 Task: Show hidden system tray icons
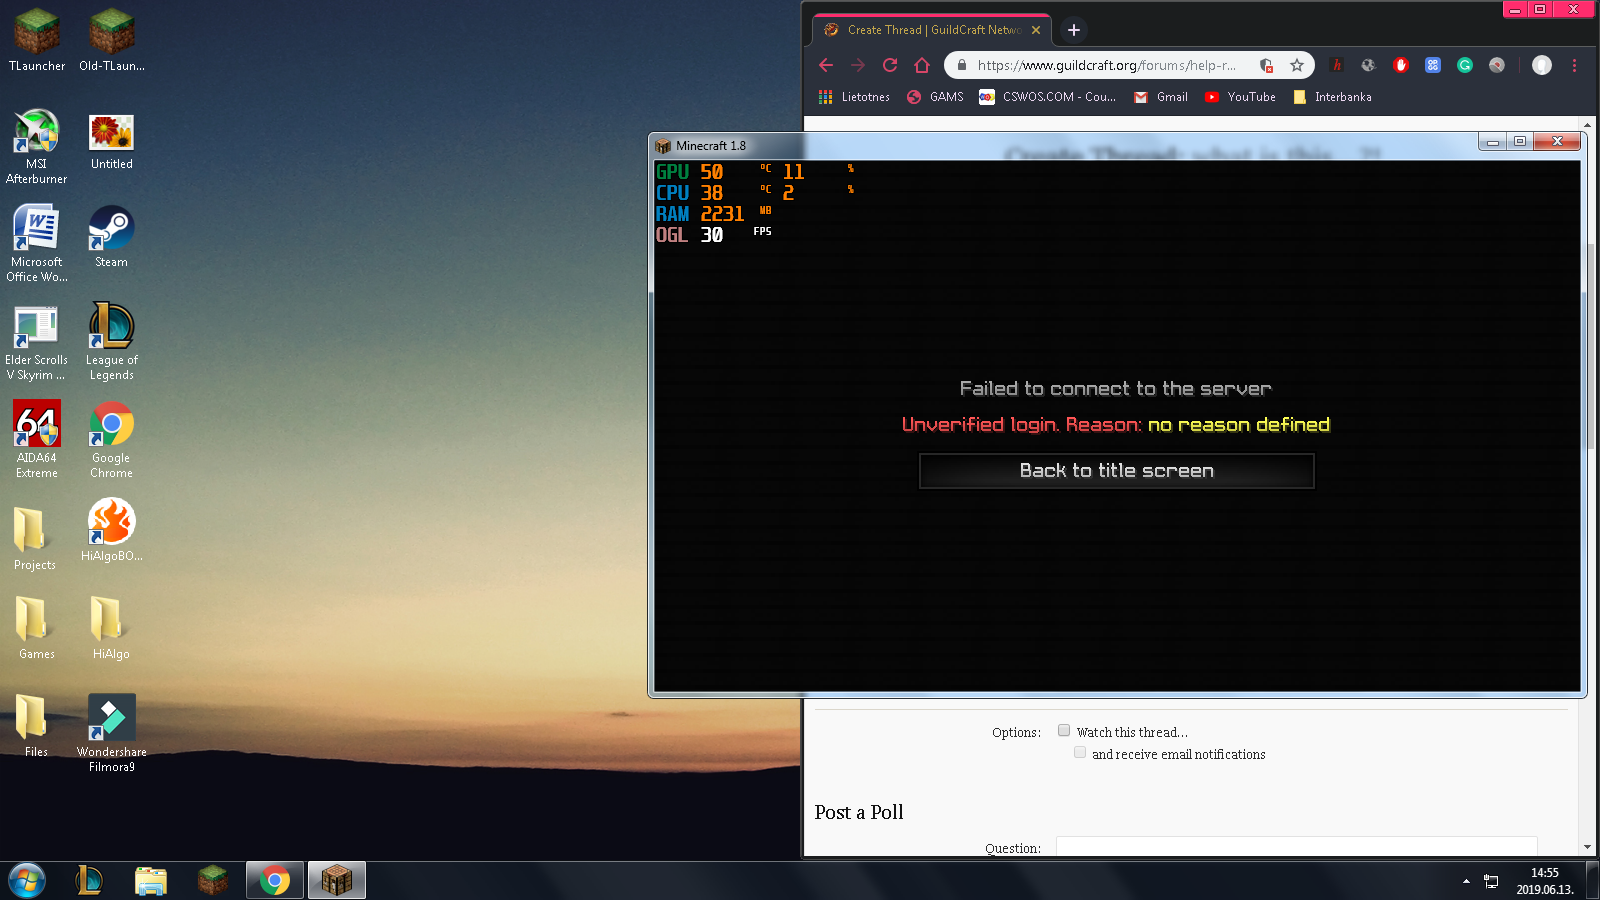tap(1466, 881)
